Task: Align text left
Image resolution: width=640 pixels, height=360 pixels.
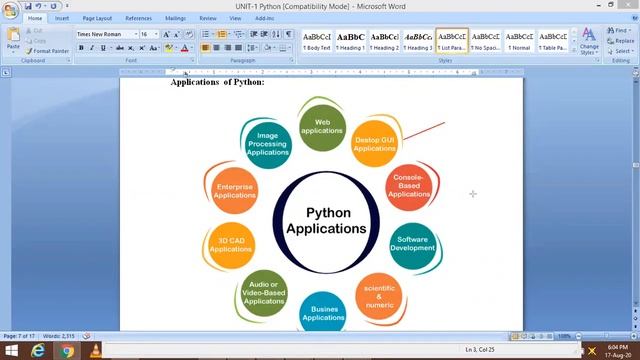Action: (205, 48)
